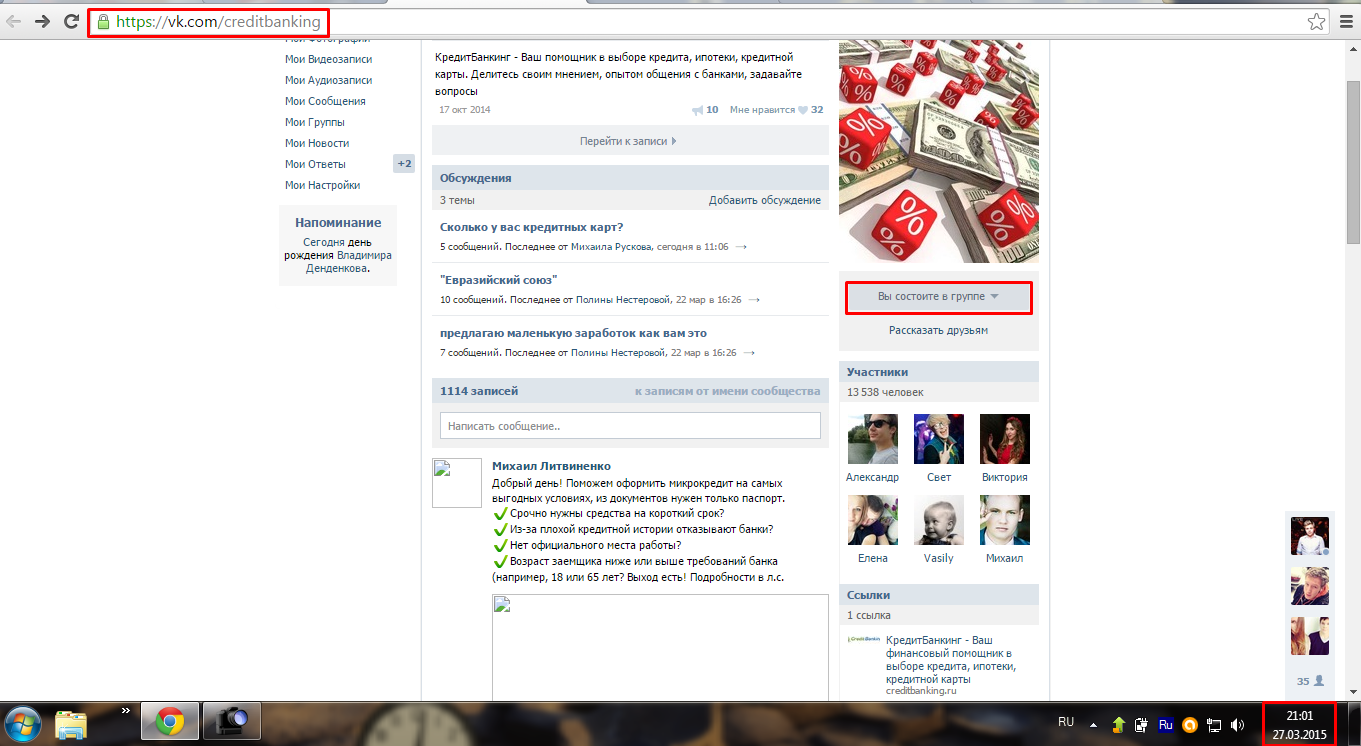Show hidden tray icons with the arrow
Screen dimensions: 1361x746
[1094, 724]
